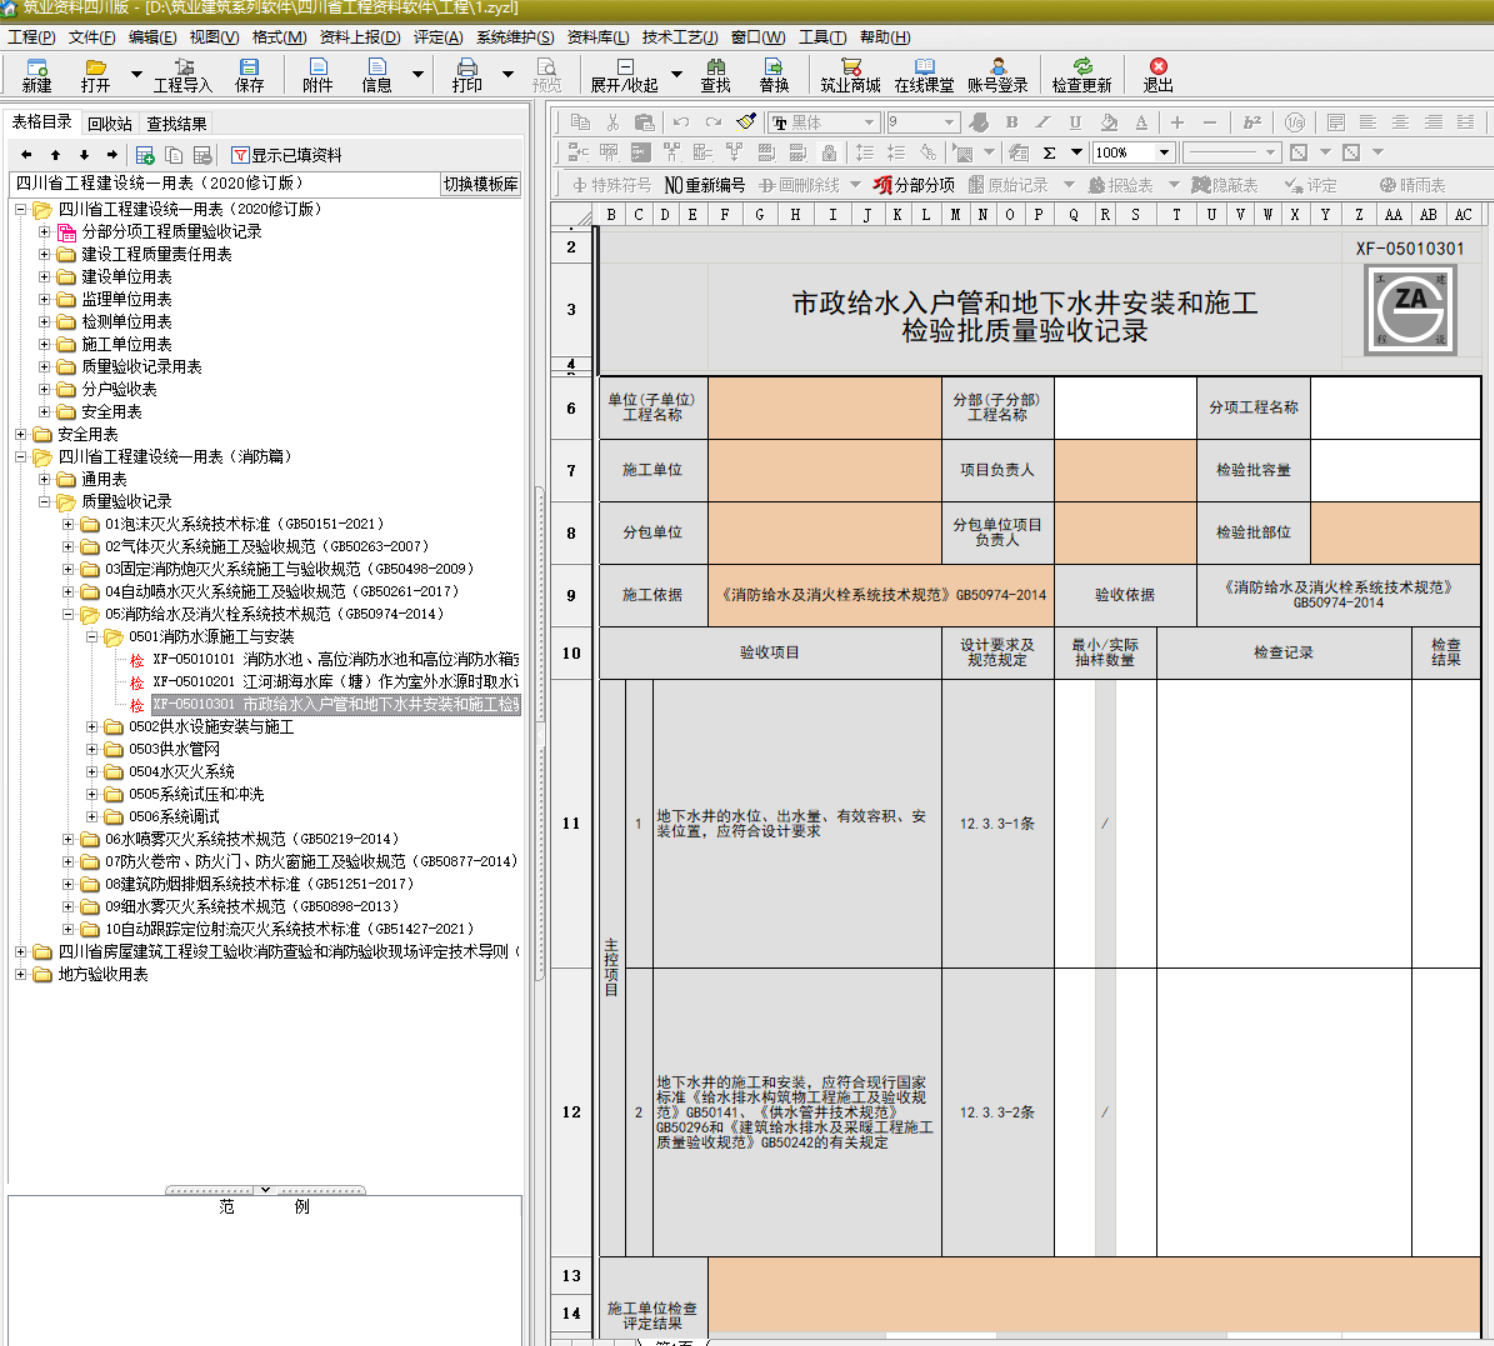Click the sigma sum icon
Screen dimensions: 1494x1346
[x=1049, y=153]
